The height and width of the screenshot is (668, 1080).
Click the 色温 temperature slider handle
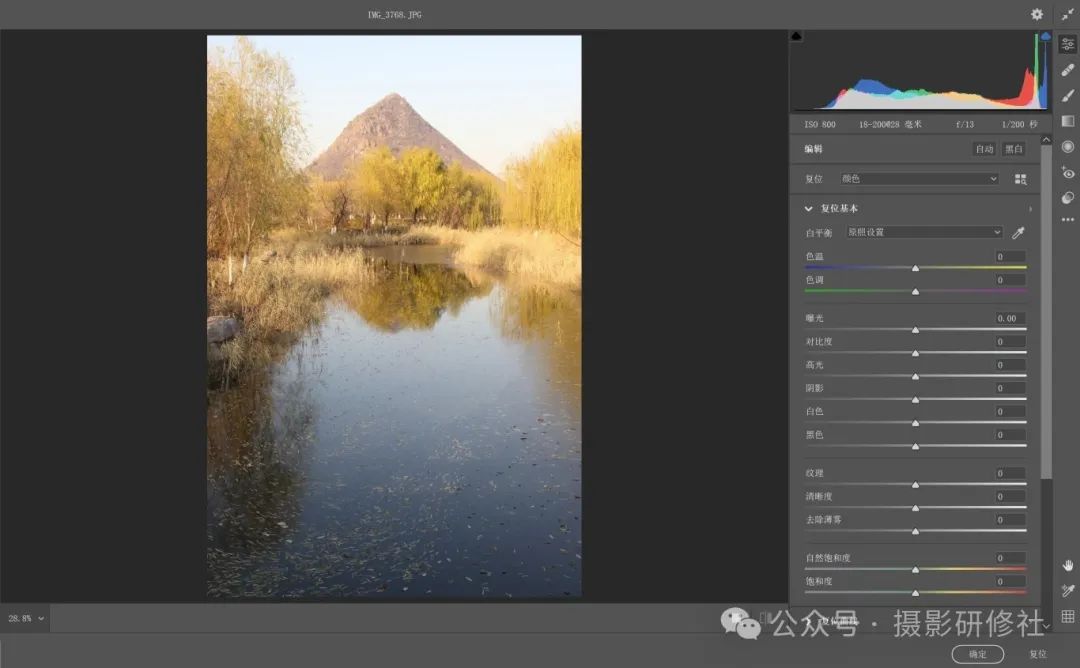click(915, 268)
